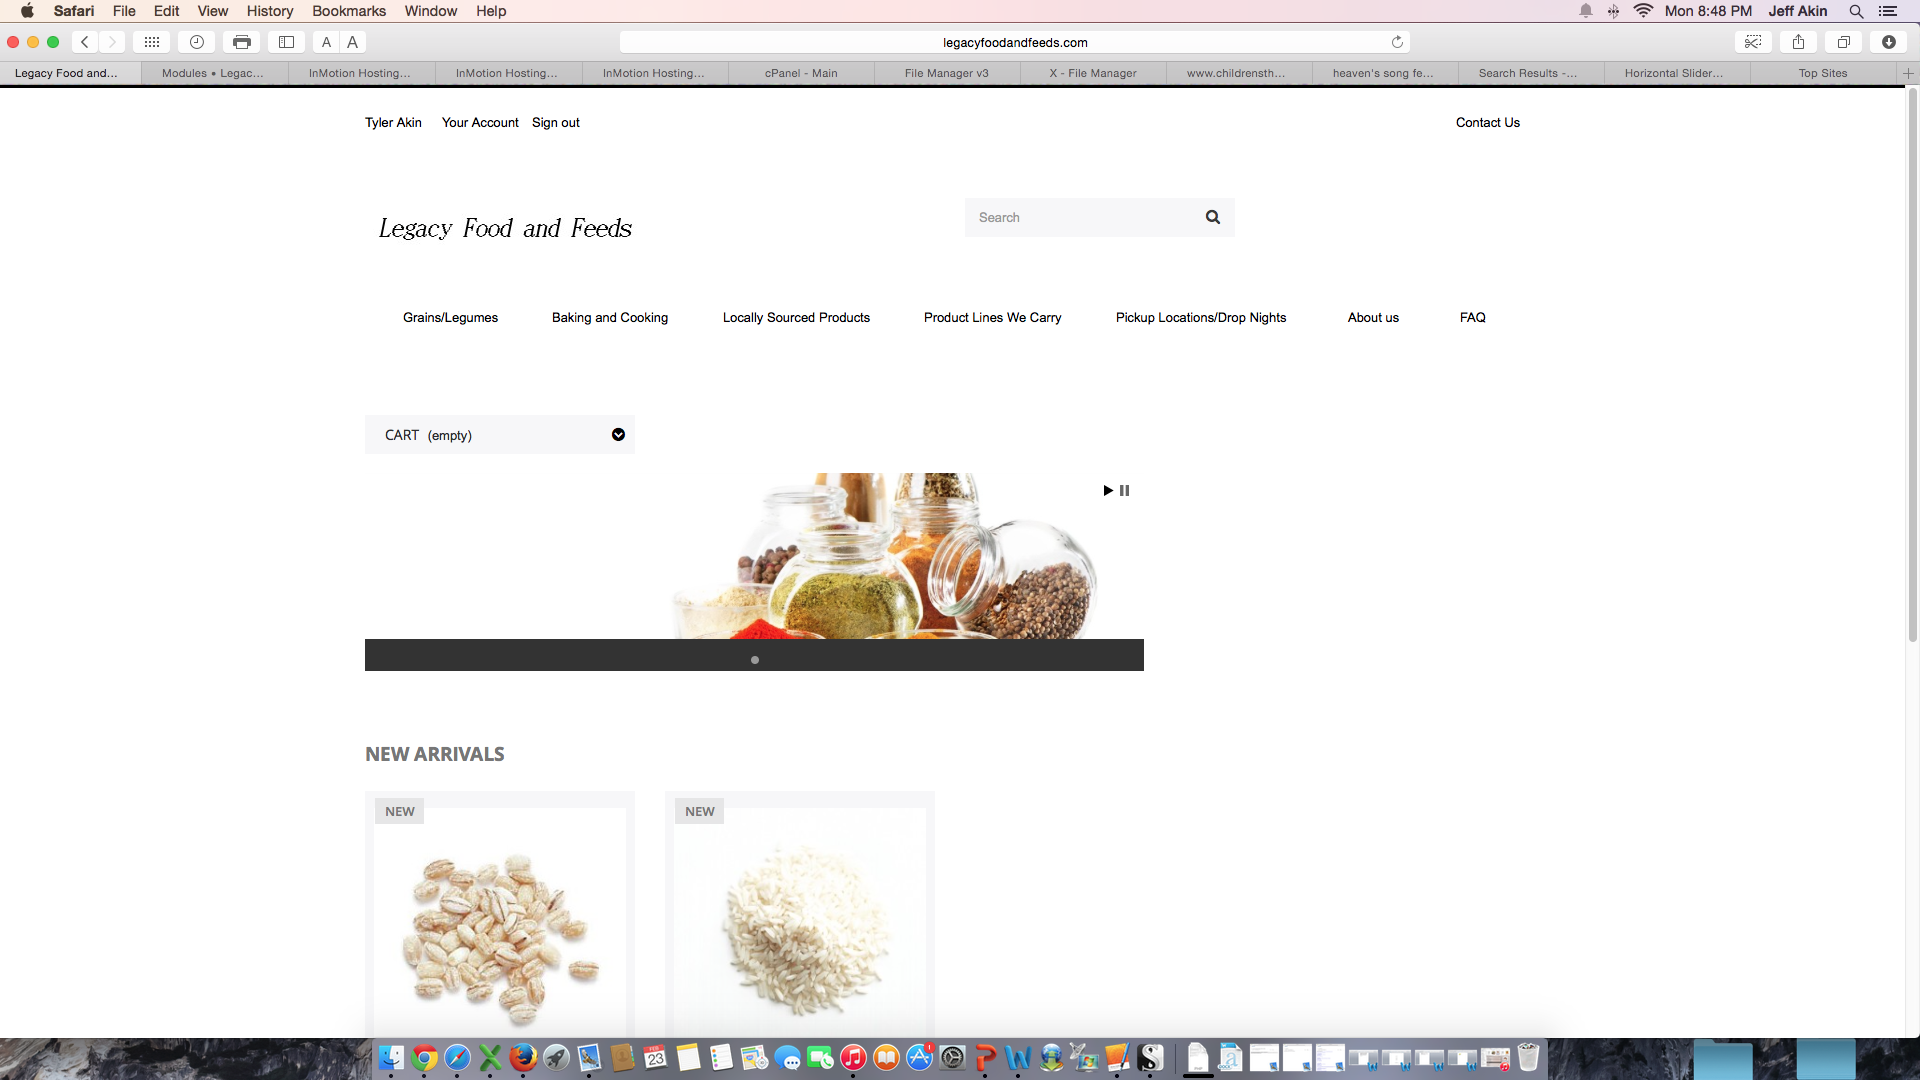Click into the site Search field

tap(1080, 217)
